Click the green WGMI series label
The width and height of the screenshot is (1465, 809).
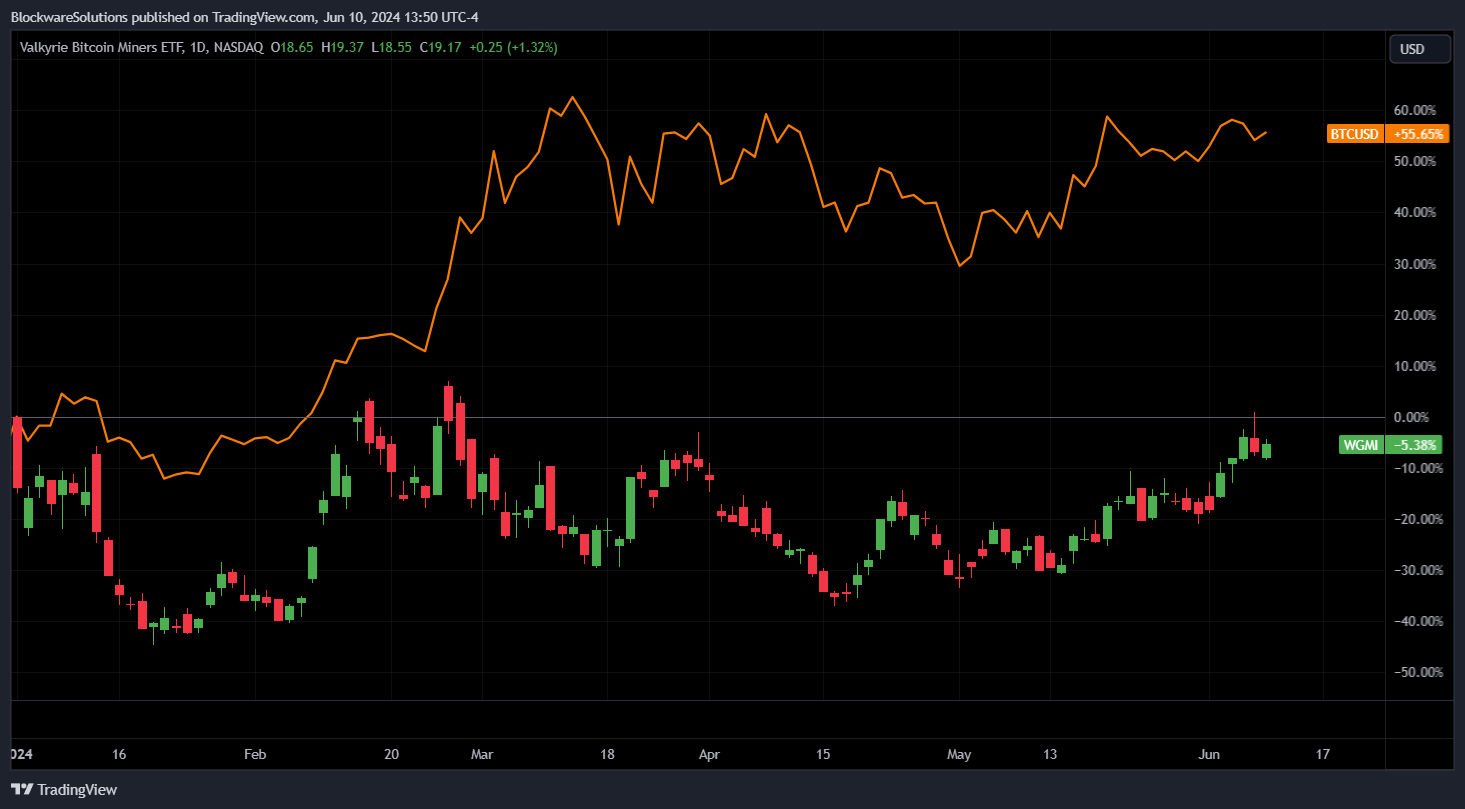coord(1361,445)
